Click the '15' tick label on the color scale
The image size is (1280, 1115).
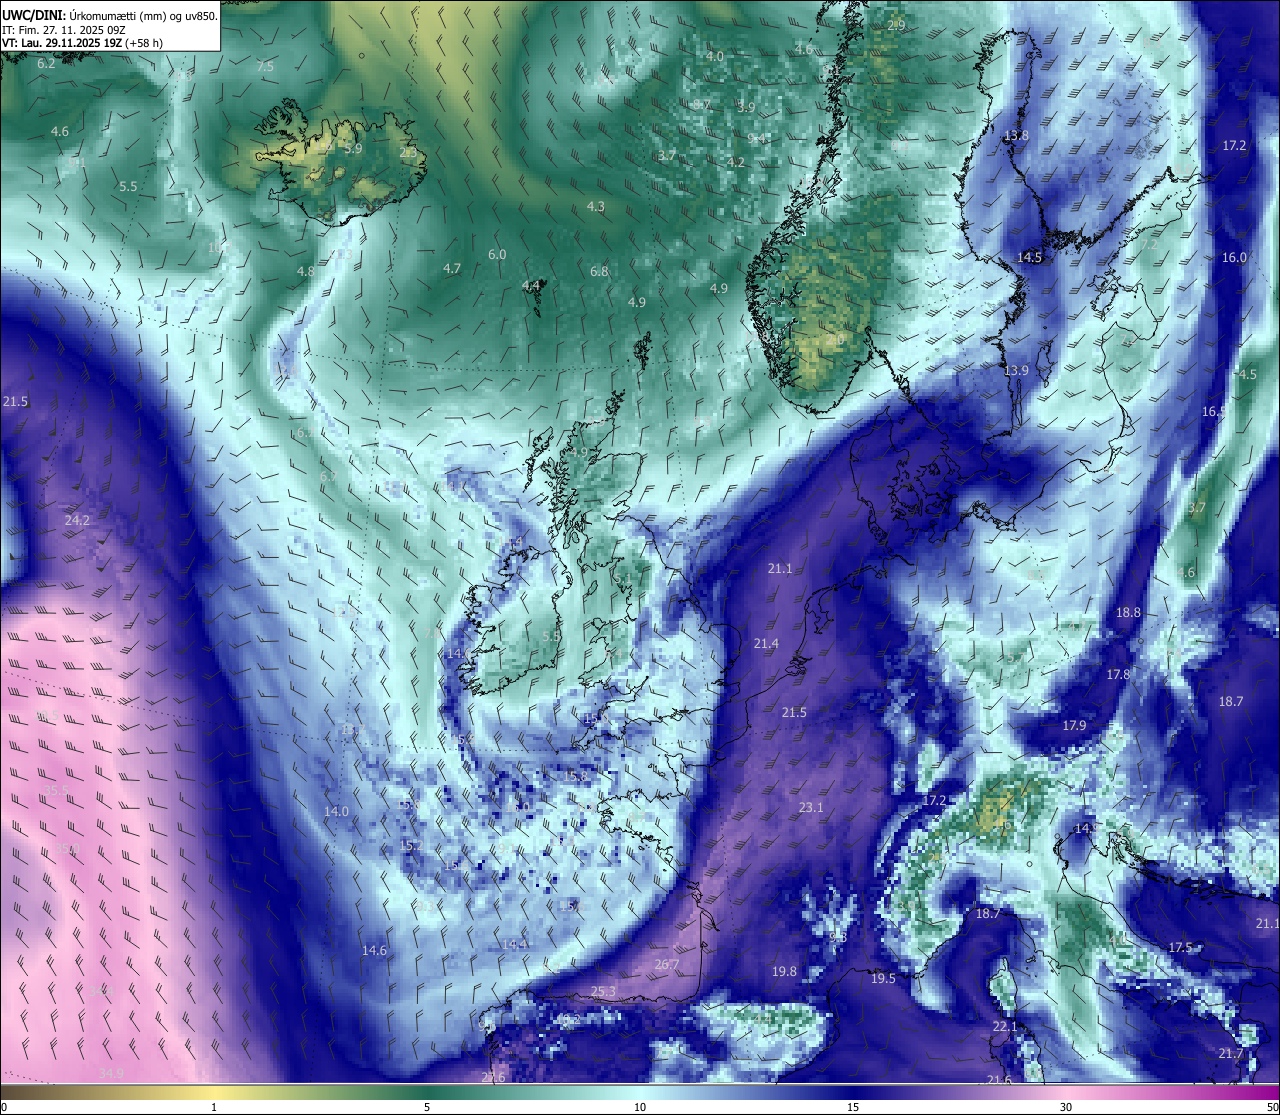point(853,1107)
